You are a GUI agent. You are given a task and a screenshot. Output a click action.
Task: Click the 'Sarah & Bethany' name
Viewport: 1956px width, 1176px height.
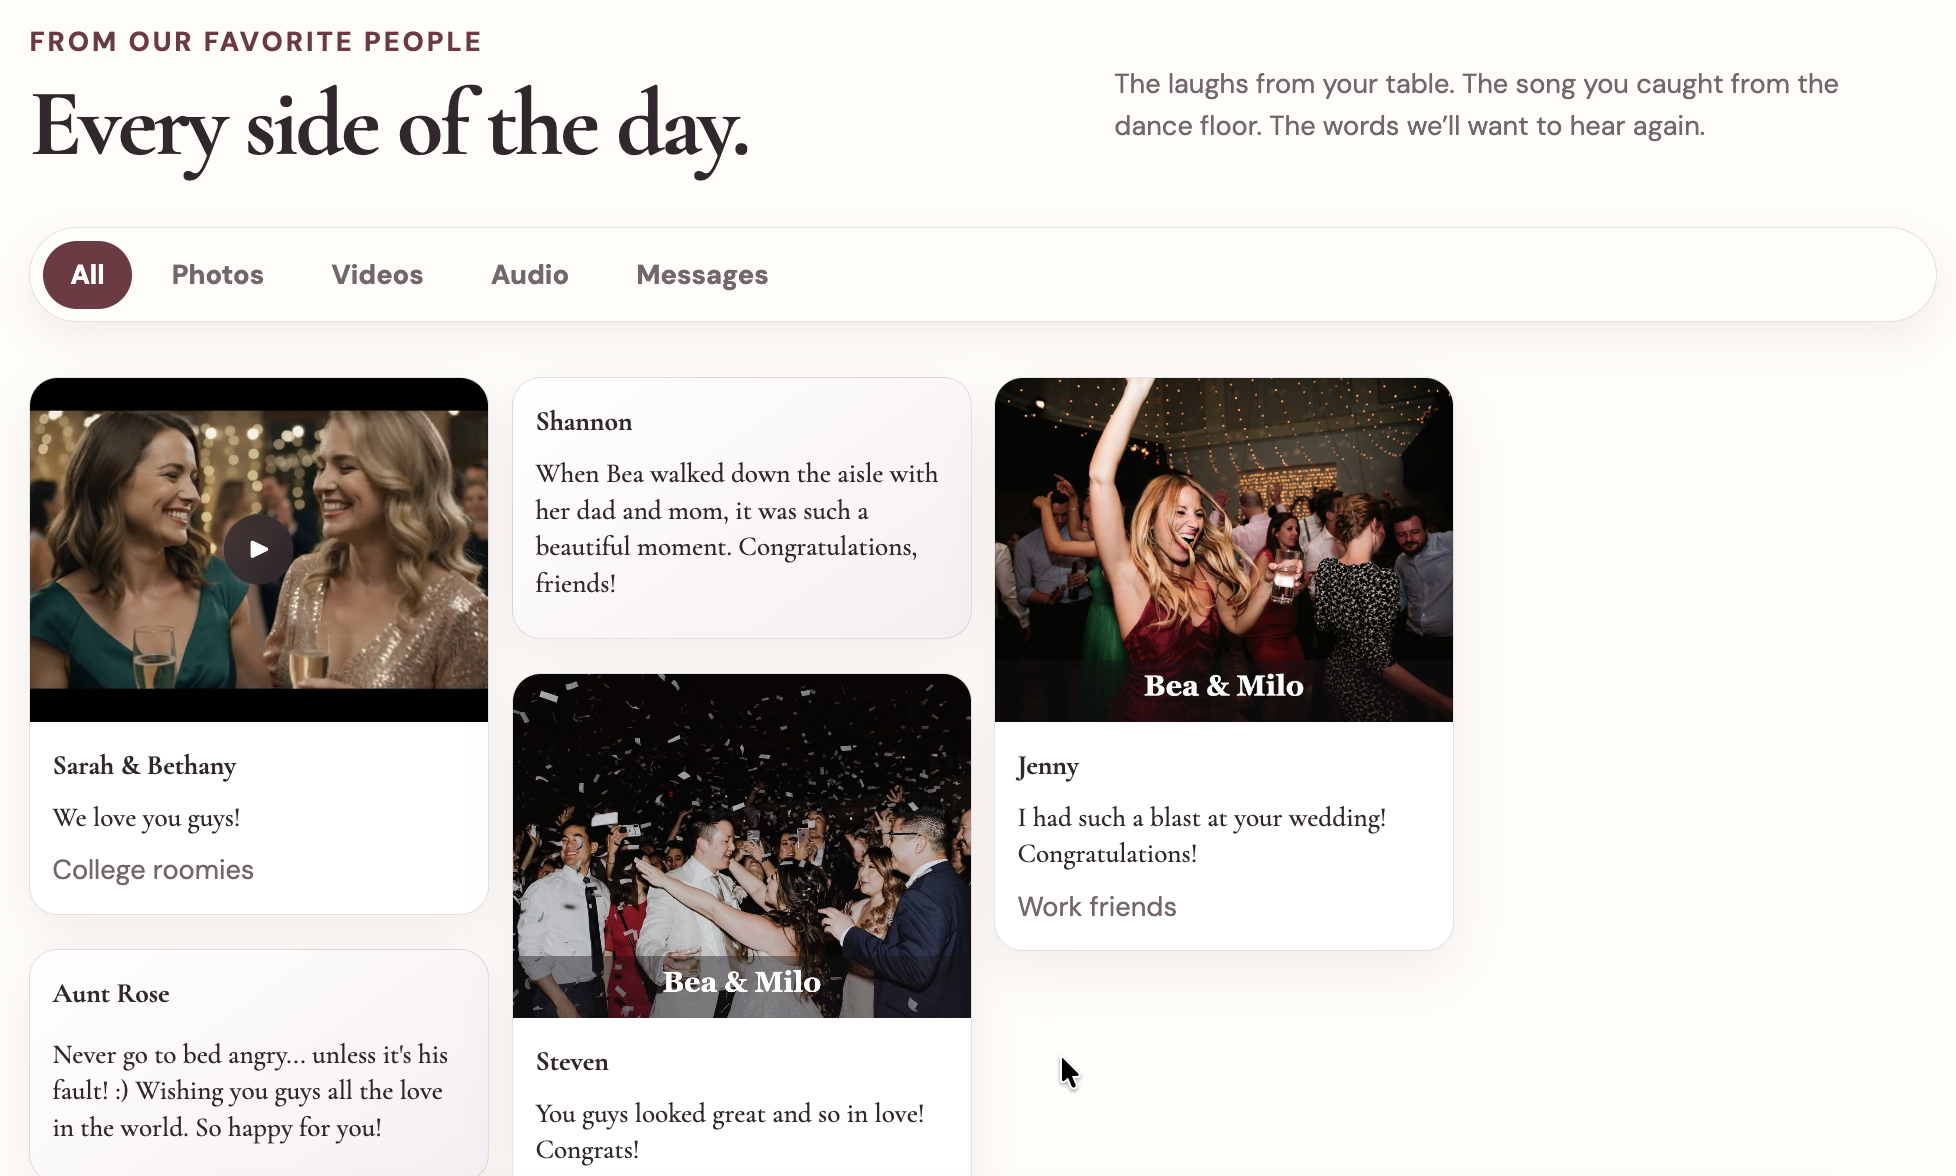(x=144, y=766)
